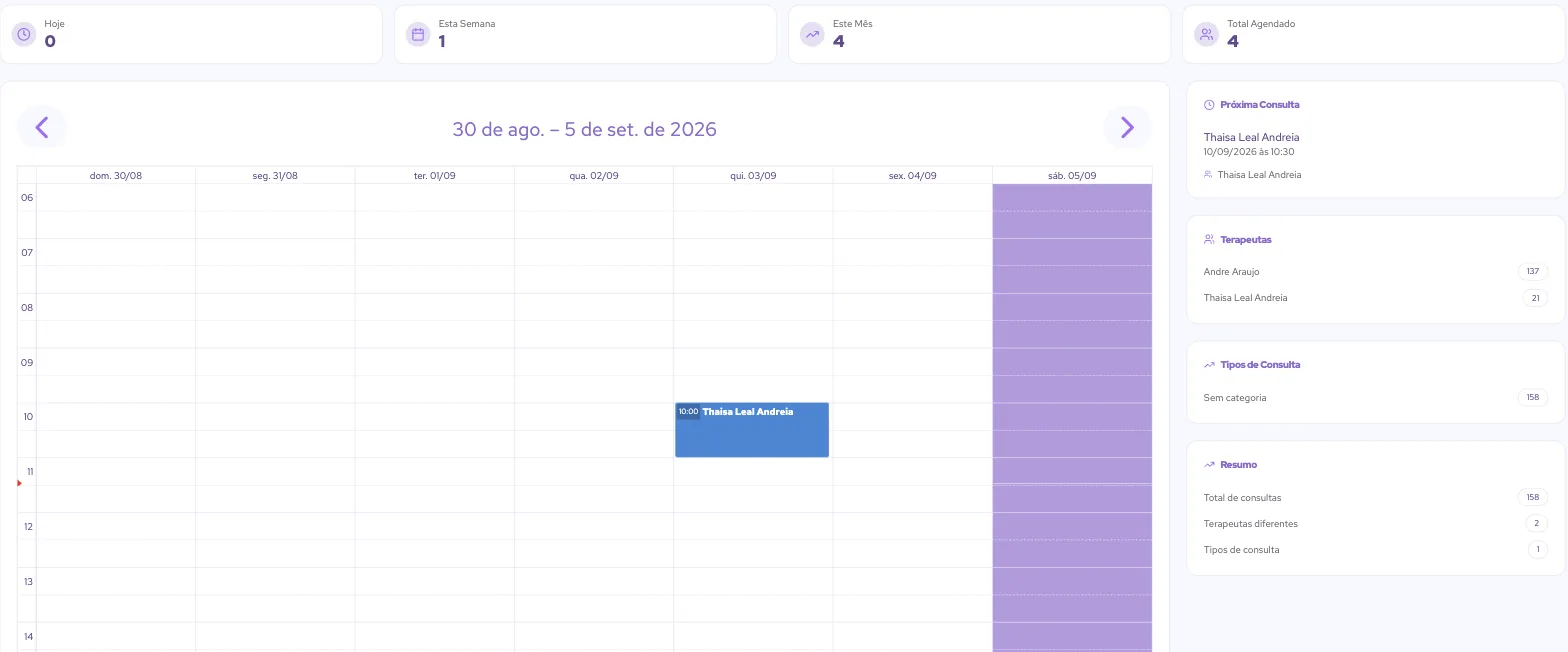This screenshot has height=652, width=1568.
Task: Click the trend icon in Este Mês card
Action: [812, 34]
